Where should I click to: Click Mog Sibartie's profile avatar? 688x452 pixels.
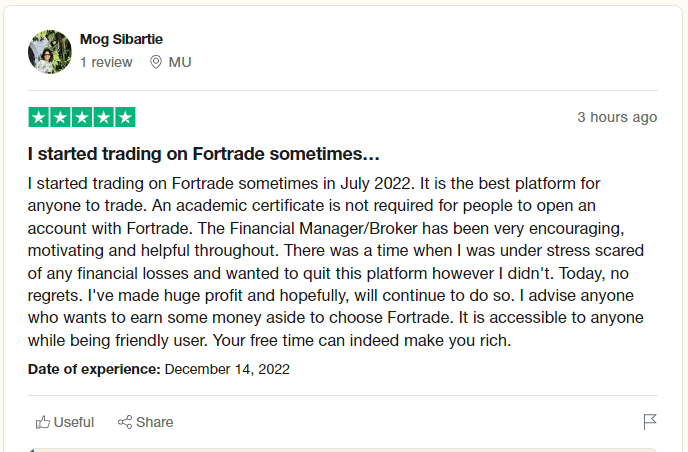tap(50, 51)
